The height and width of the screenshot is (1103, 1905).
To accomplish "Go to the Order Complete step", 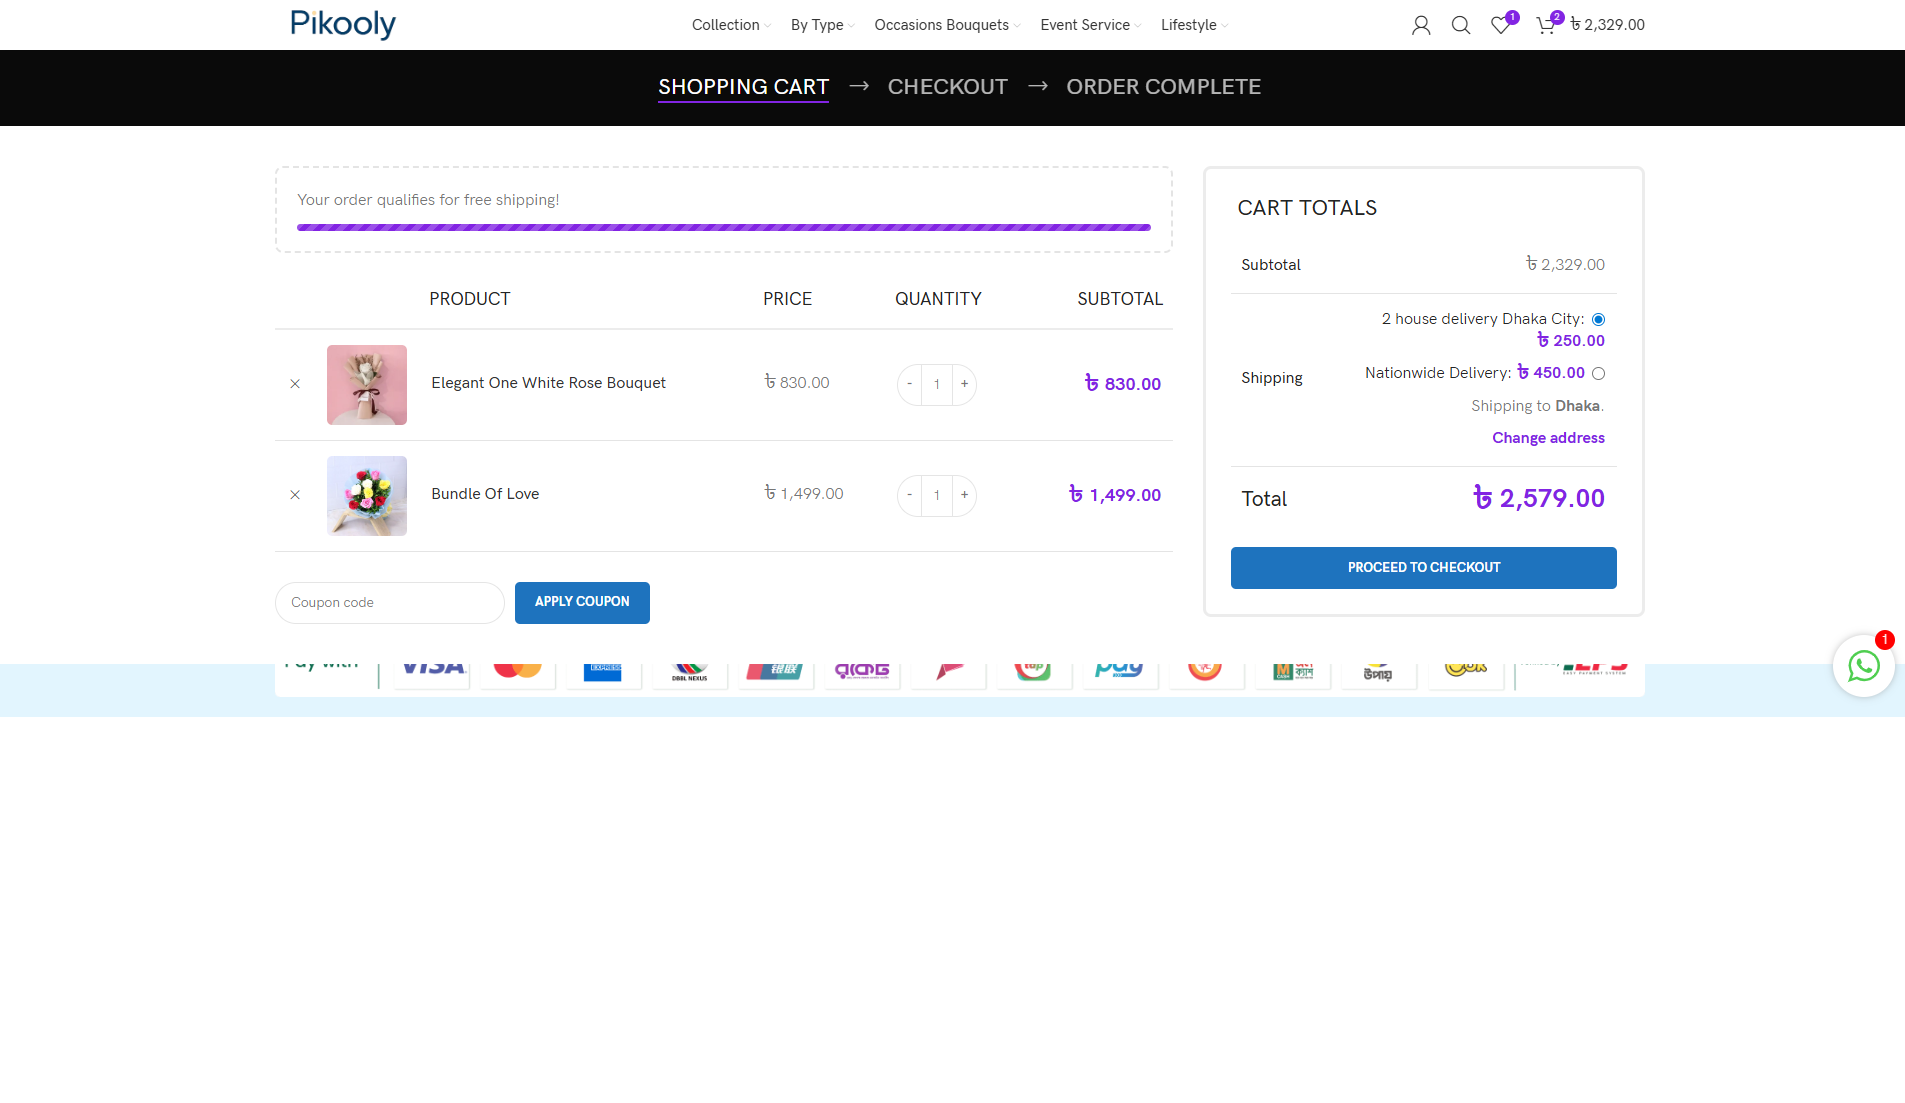I will pyautogui.click(x=1163, y=87).
